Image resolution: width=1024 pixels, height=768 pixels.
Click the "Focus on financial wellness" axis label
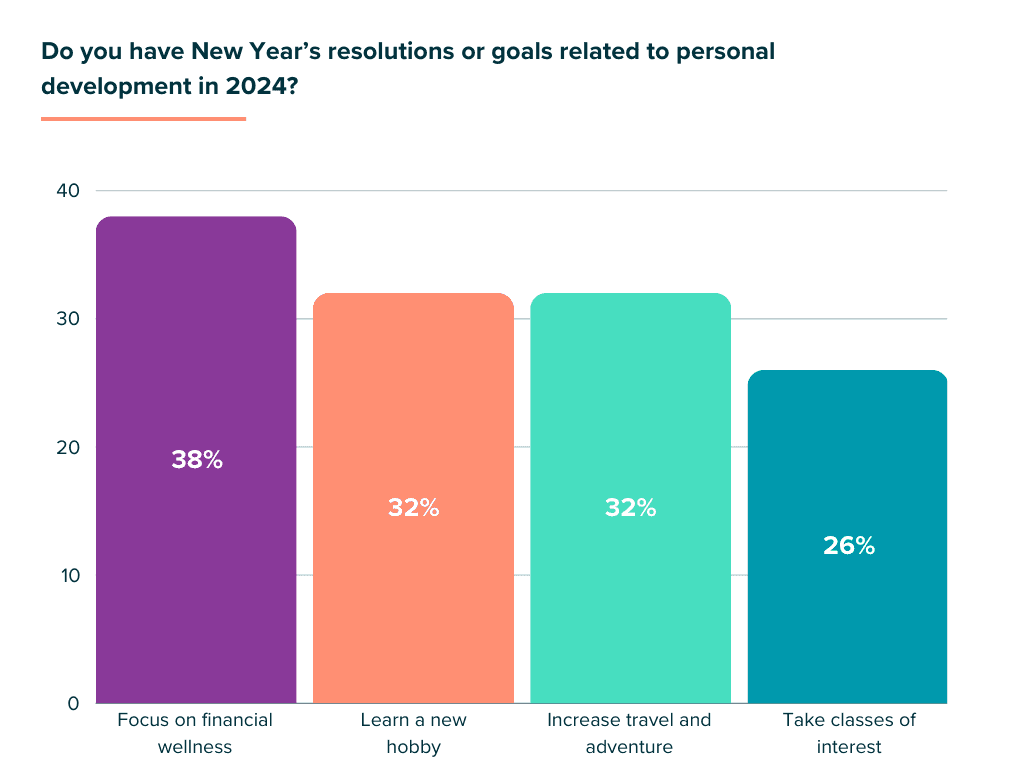pyautogui.click(x=195, y=733)
